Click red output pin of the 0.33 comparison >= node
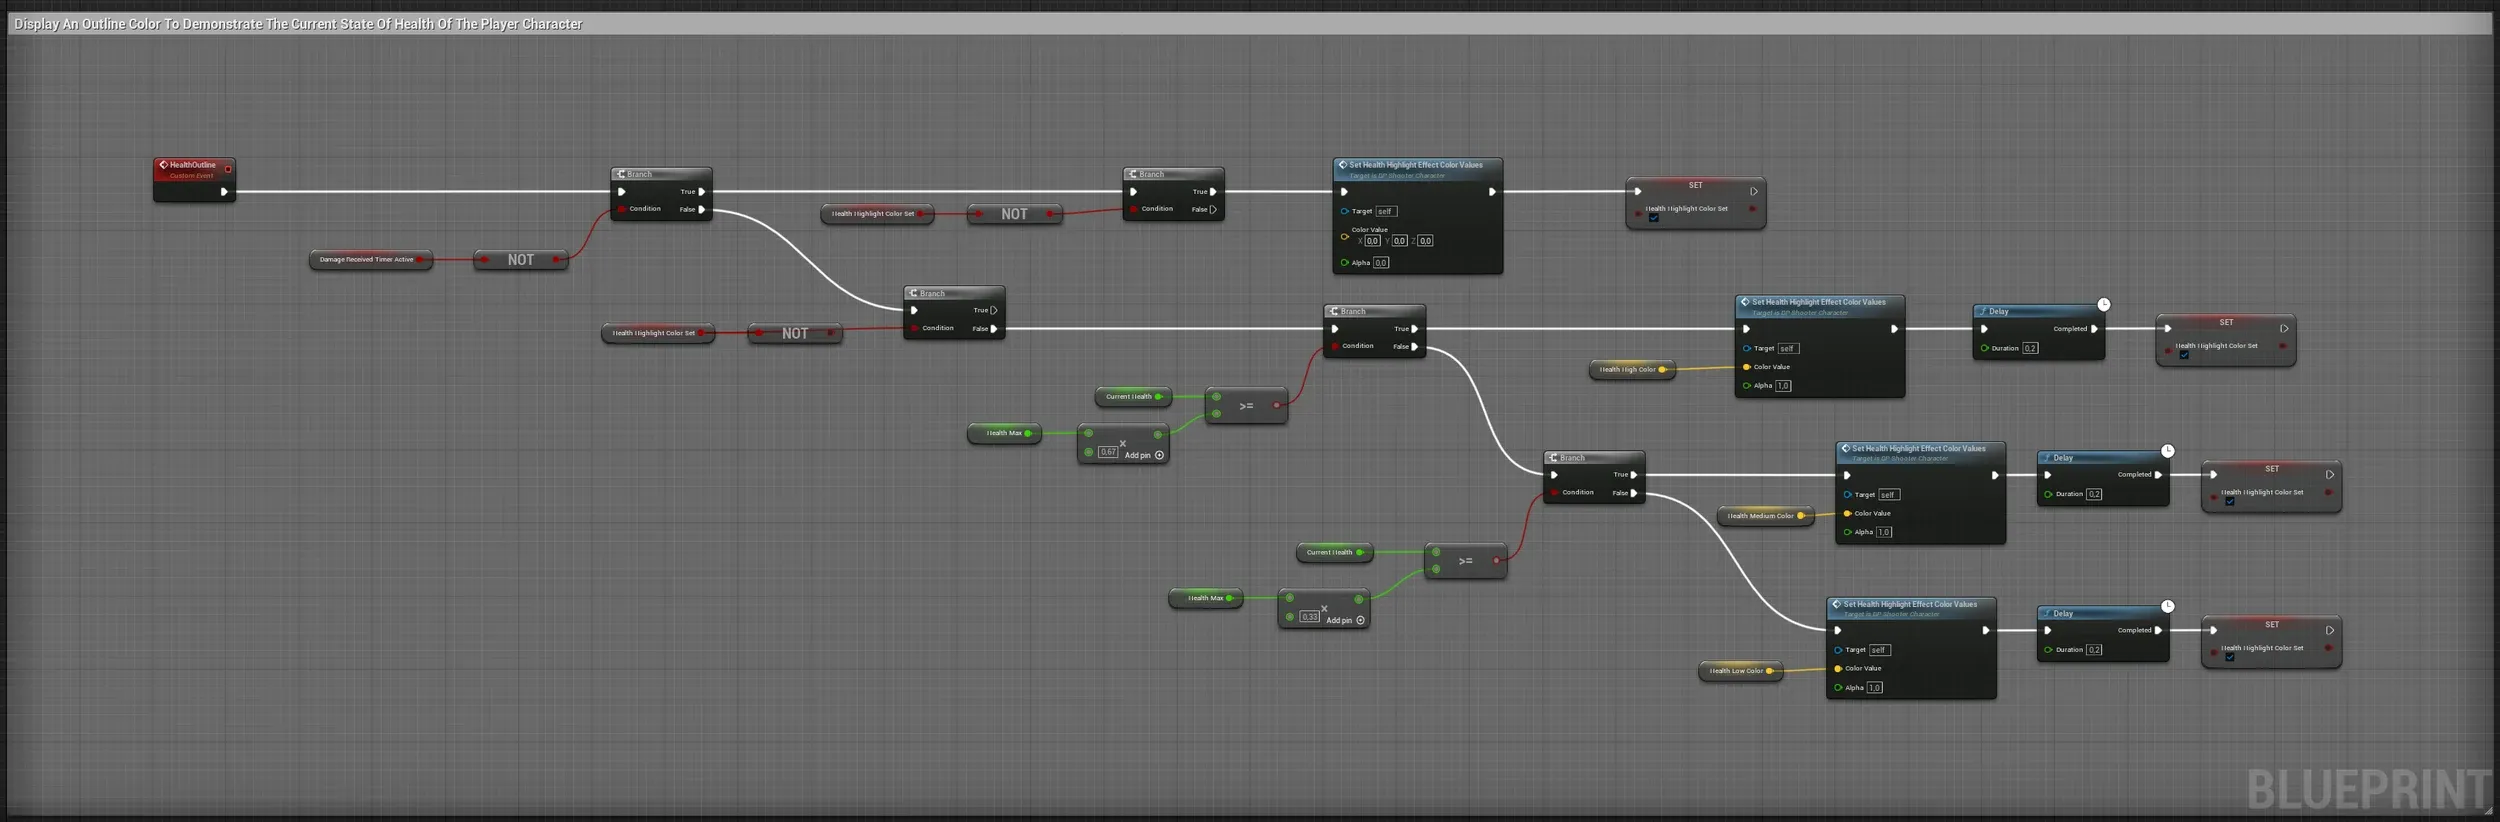2500x822 pixels. pyautogui.click(x=1496, y=561)
